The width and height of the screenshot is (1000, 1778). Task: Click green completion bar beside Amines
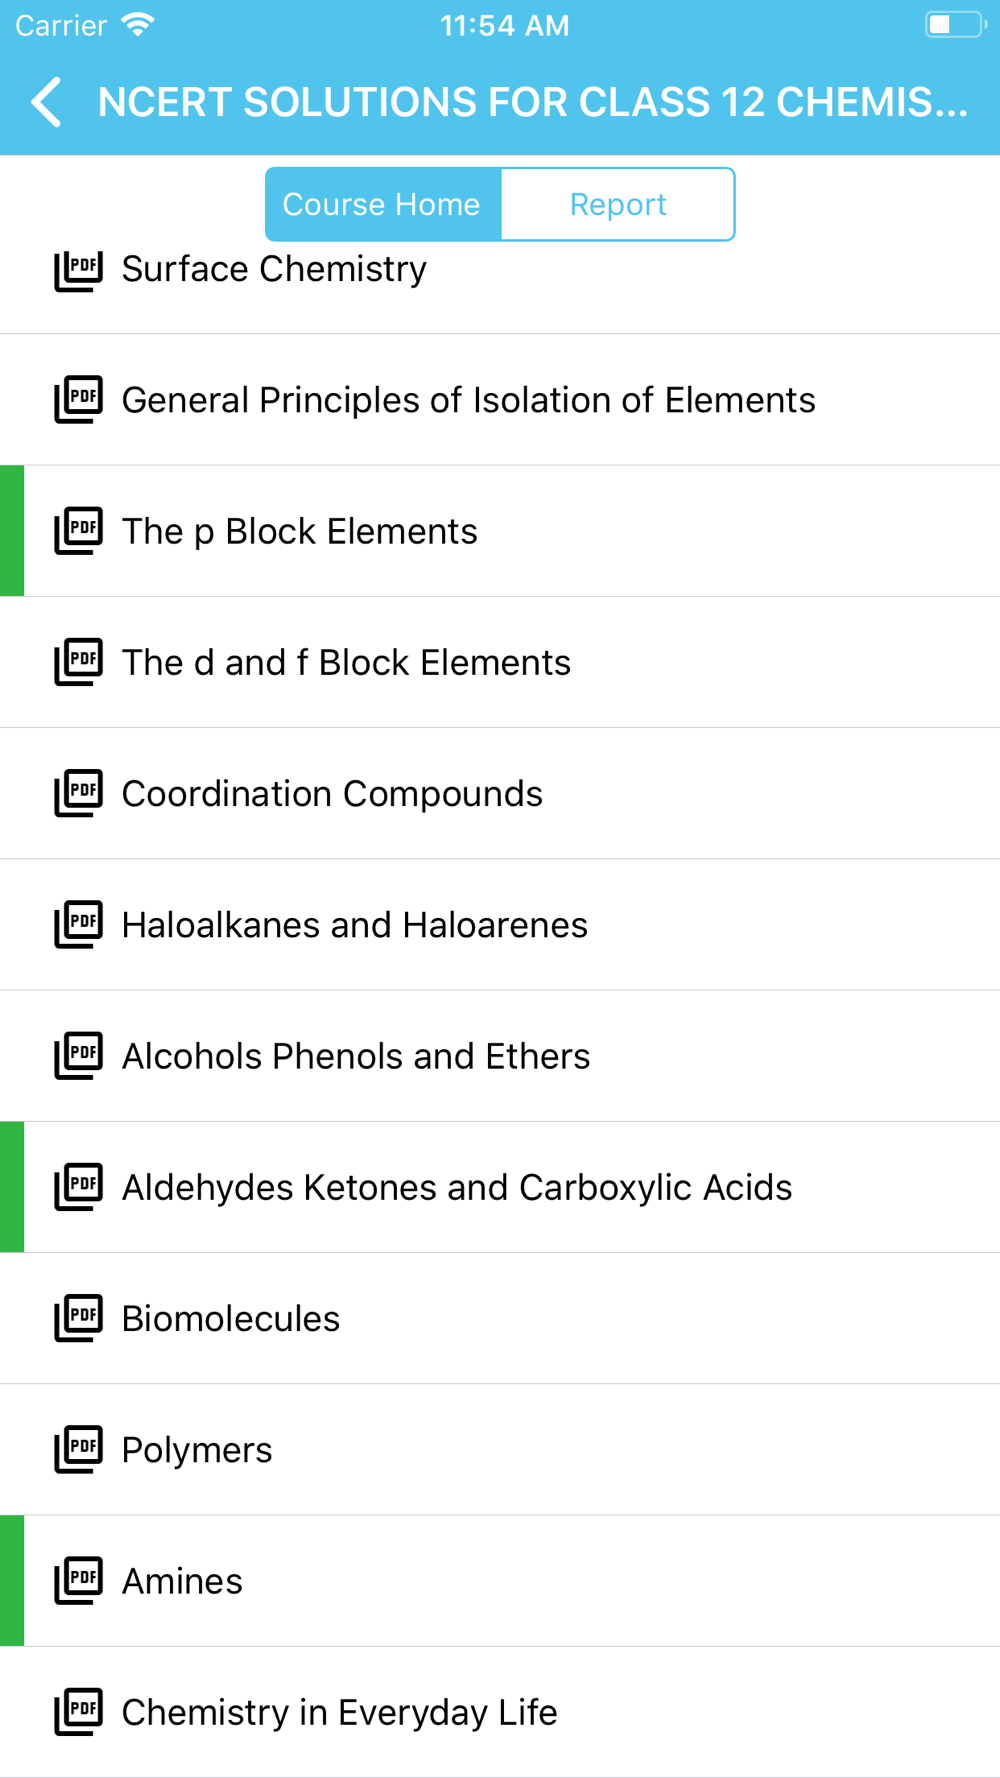(12, 1581)
